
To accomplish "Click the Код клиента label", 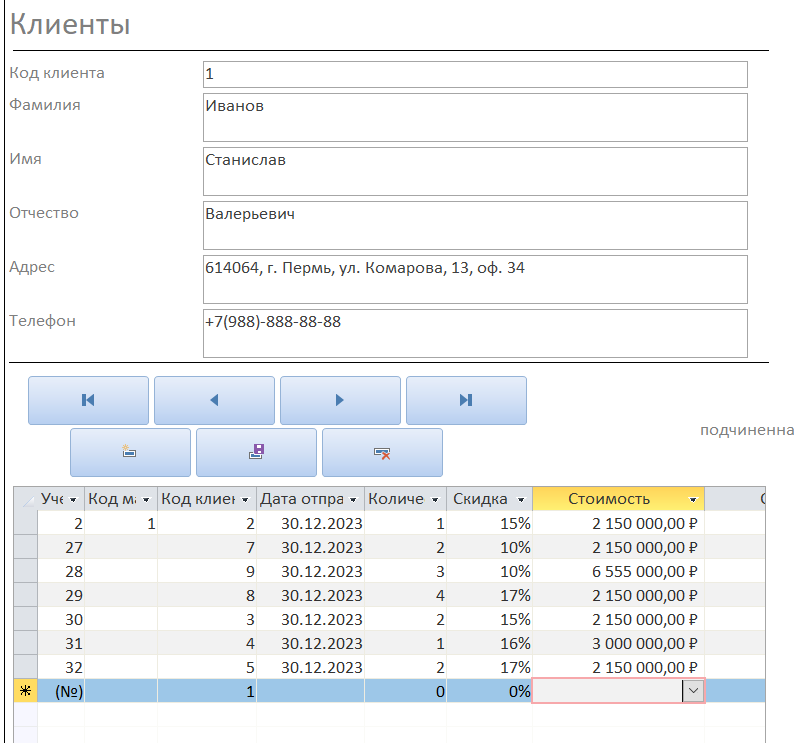I will point(57,73).
